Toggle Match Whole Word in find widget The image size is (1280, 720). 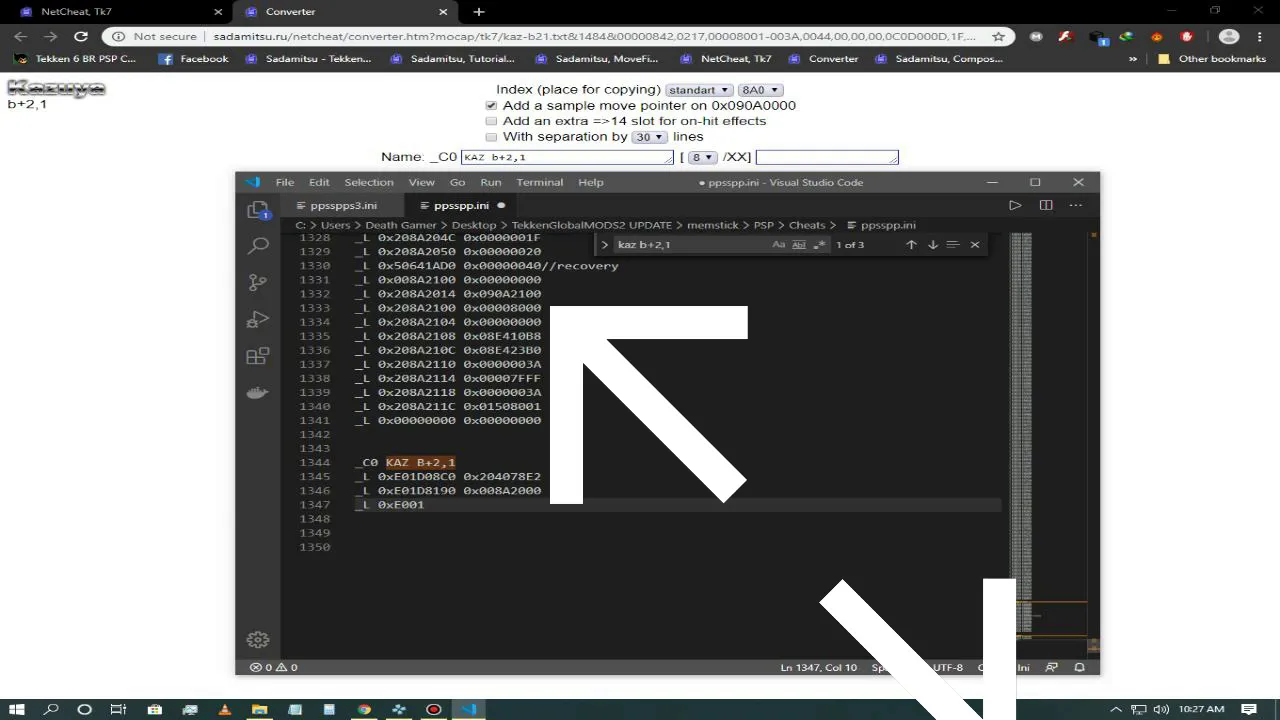coord(799,245)
